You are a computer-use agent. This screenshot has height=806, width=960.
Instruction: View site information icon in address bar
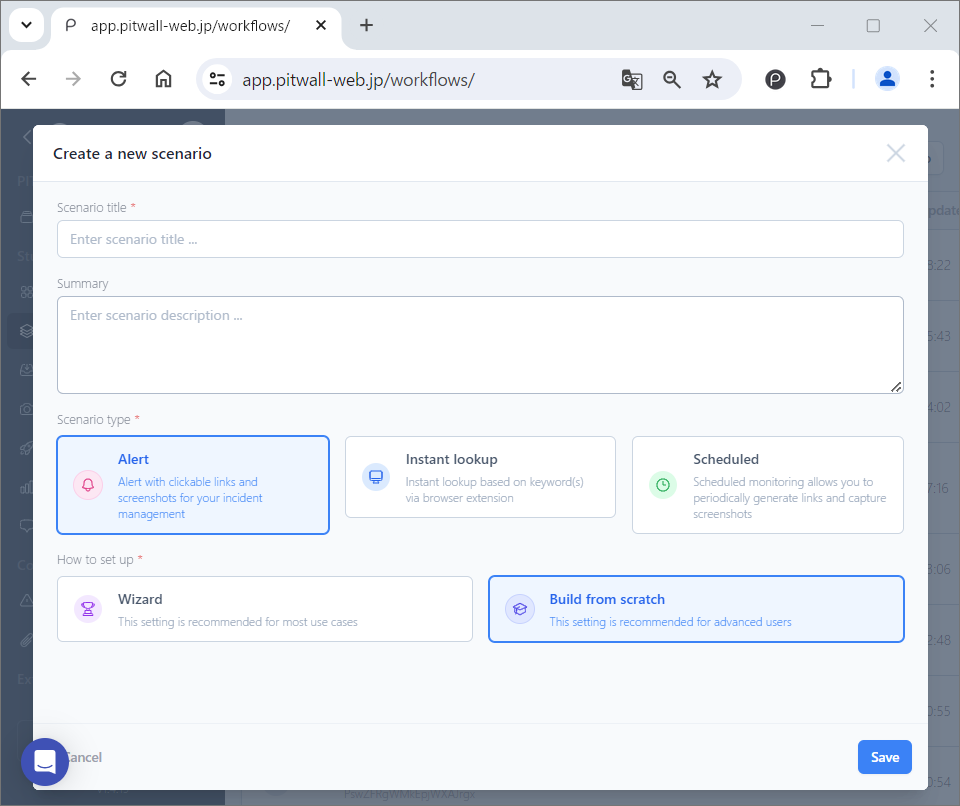pos(218,80)
